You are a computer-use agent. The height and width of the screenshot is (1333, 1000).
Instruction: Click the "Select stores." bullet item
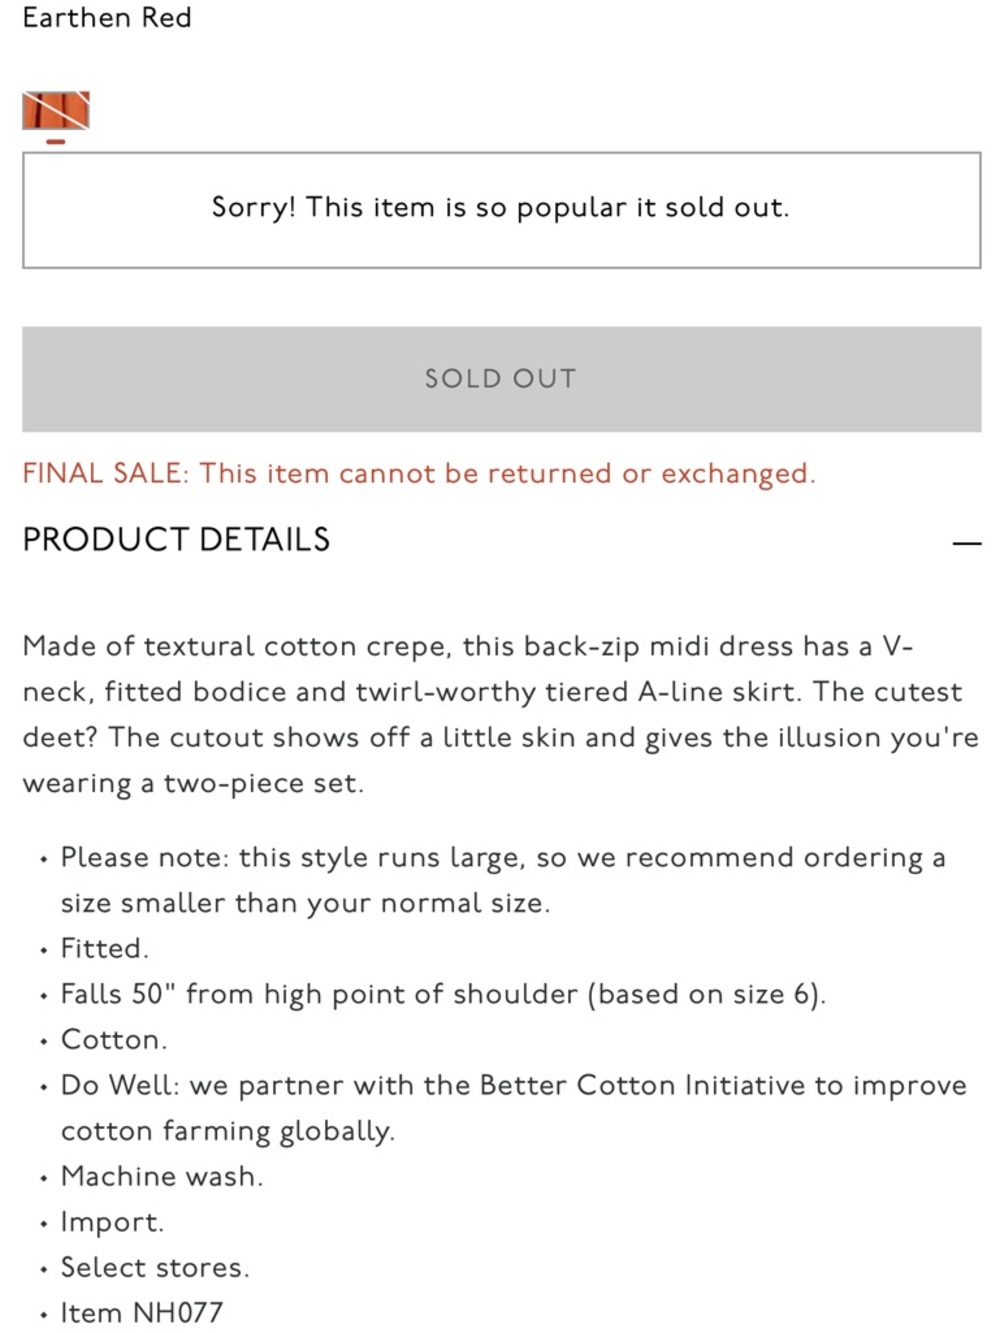tap(155, 1267)
